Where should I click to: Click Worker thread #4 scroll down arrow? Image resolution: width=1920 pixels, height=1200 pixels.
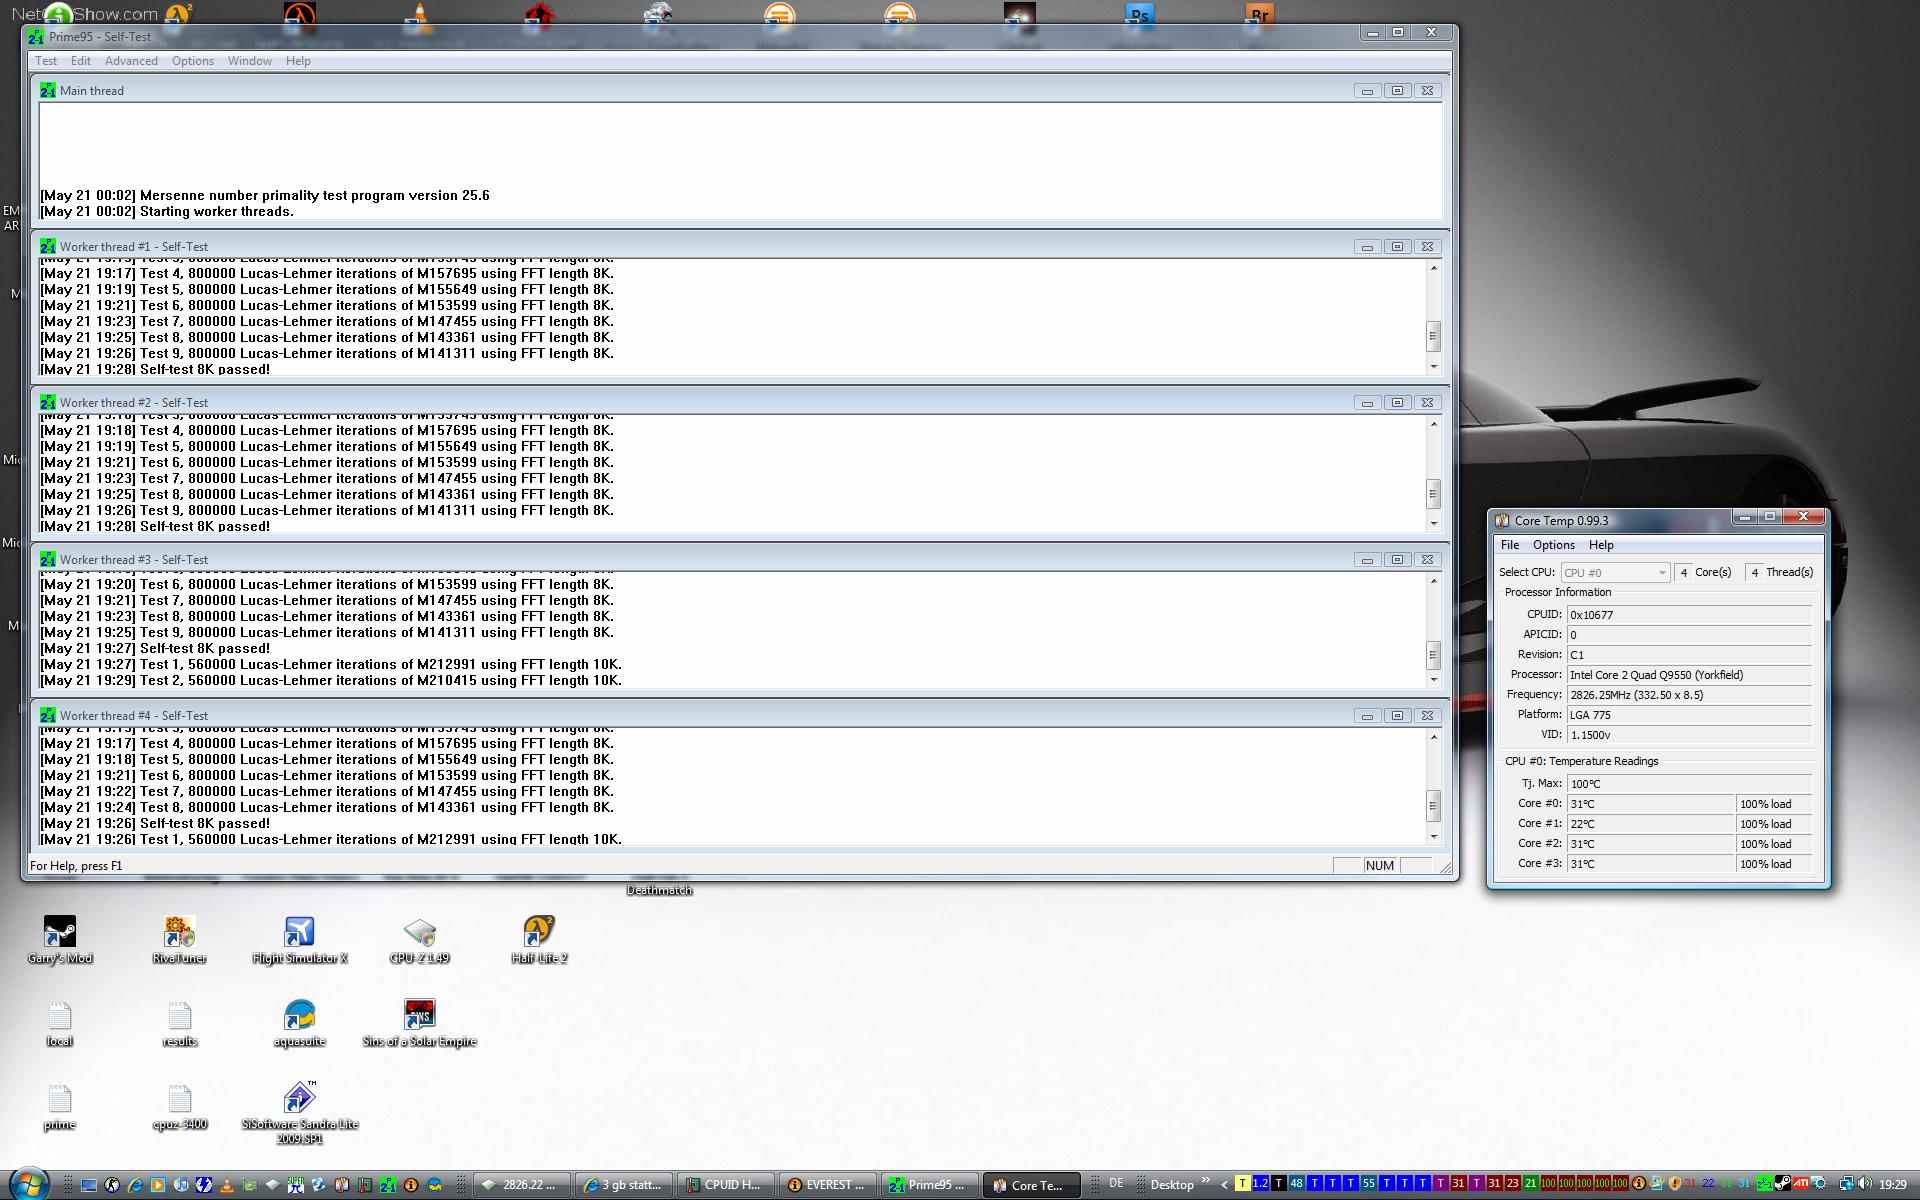click(1434, 836)
